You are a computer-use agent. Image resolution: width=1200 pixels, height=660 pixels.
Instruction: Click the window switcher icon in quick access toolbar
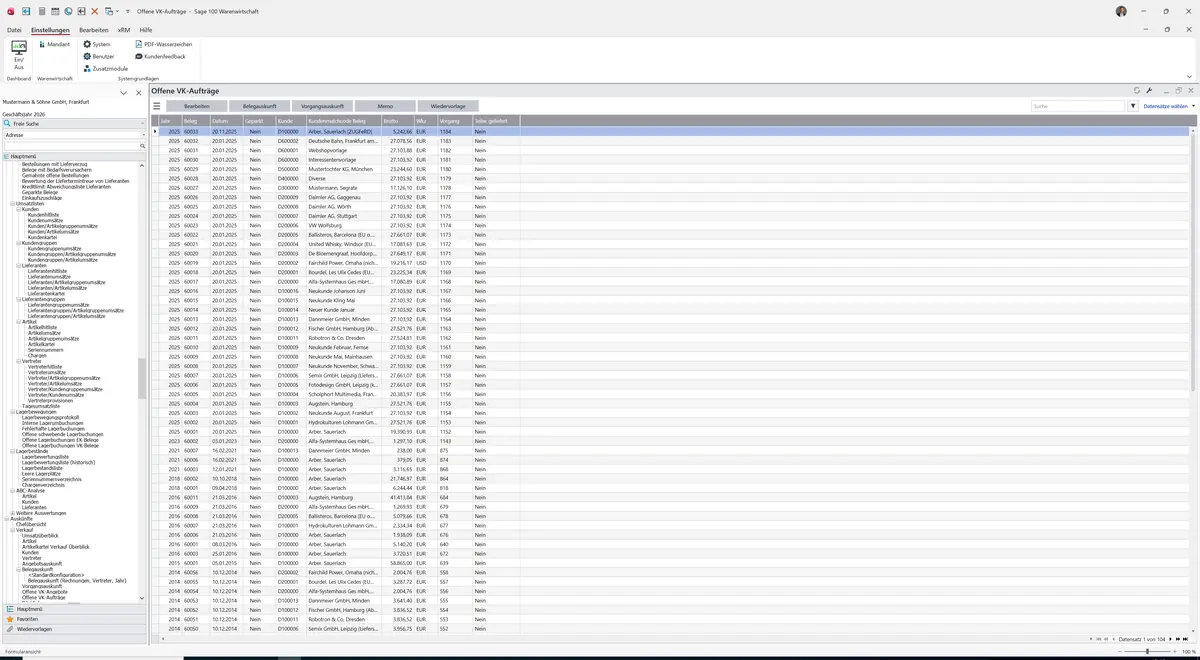[x=108, y=11]
